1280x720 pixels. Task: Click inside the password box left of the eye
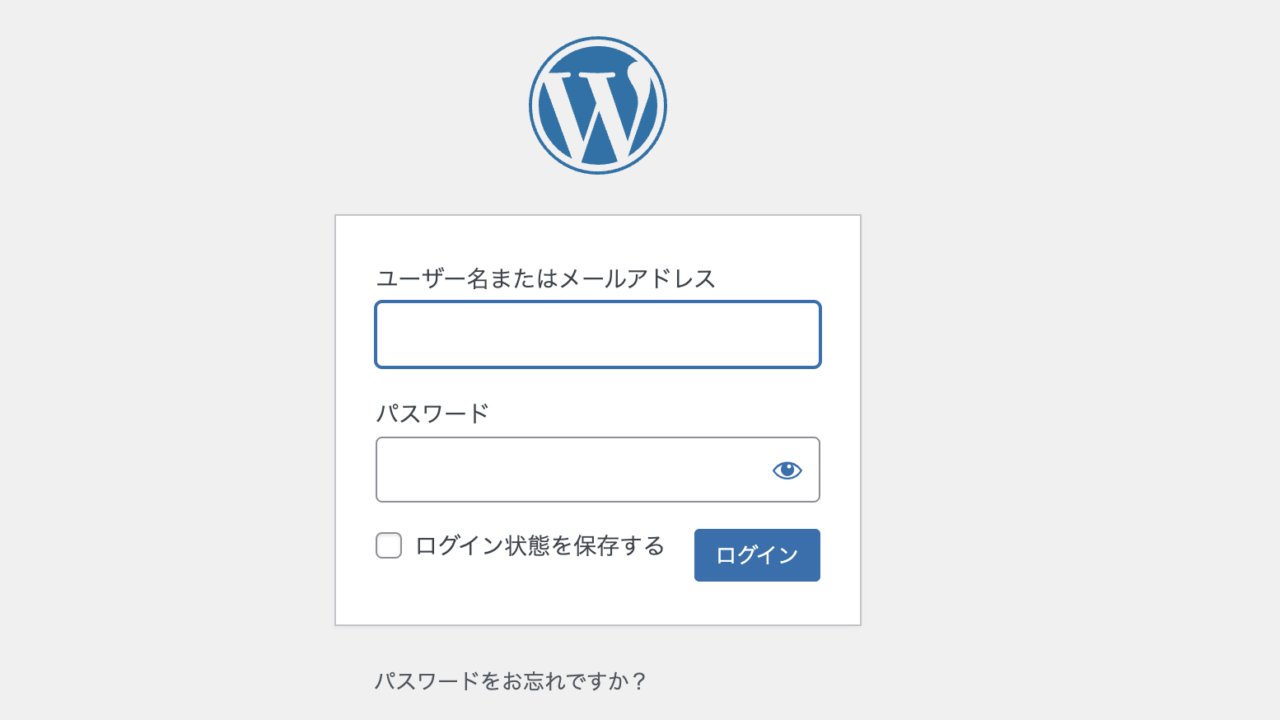pyautogui.click(x=570, y=470)
